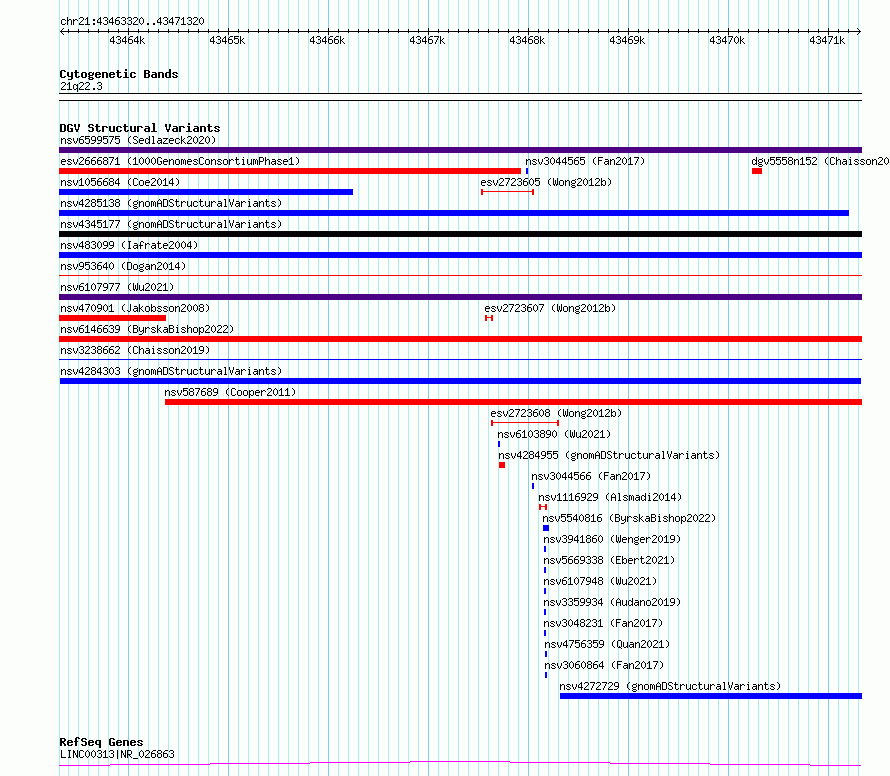Click nsv4272729 gnomAD variant label

coord(670,686)
